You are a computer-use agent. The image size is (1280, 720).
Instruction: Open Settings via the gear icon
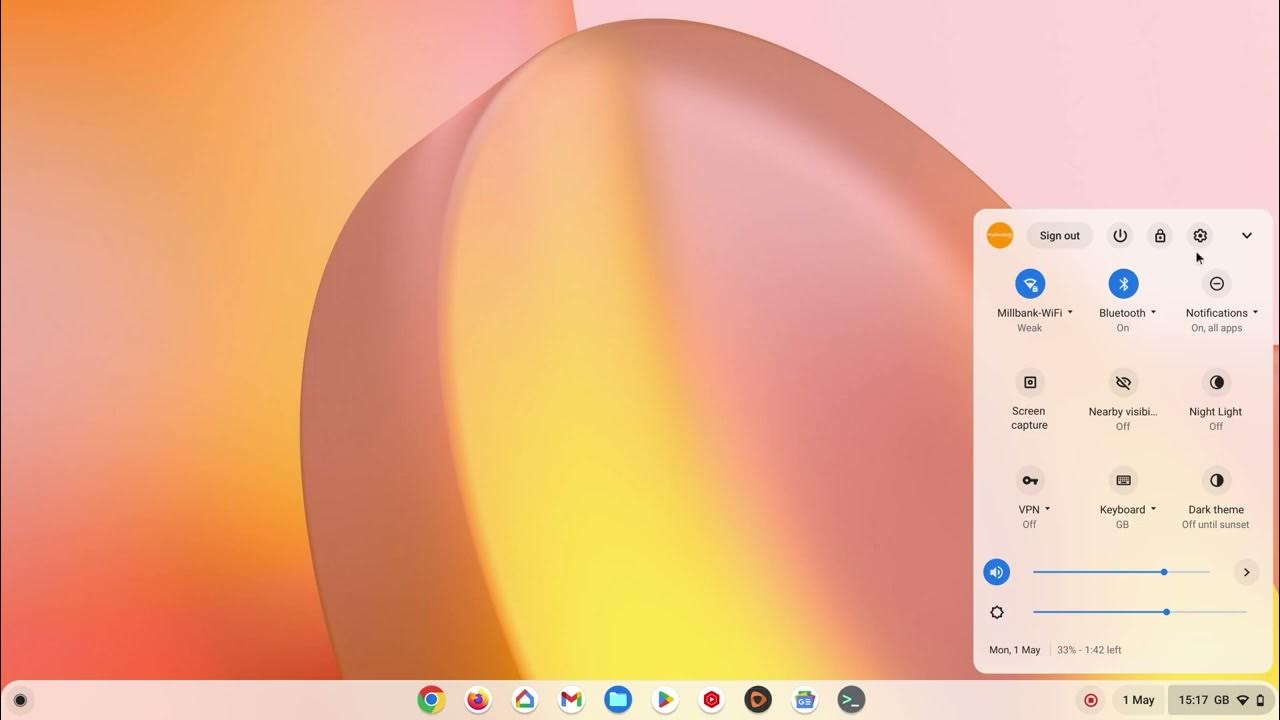click(1200, 236)
